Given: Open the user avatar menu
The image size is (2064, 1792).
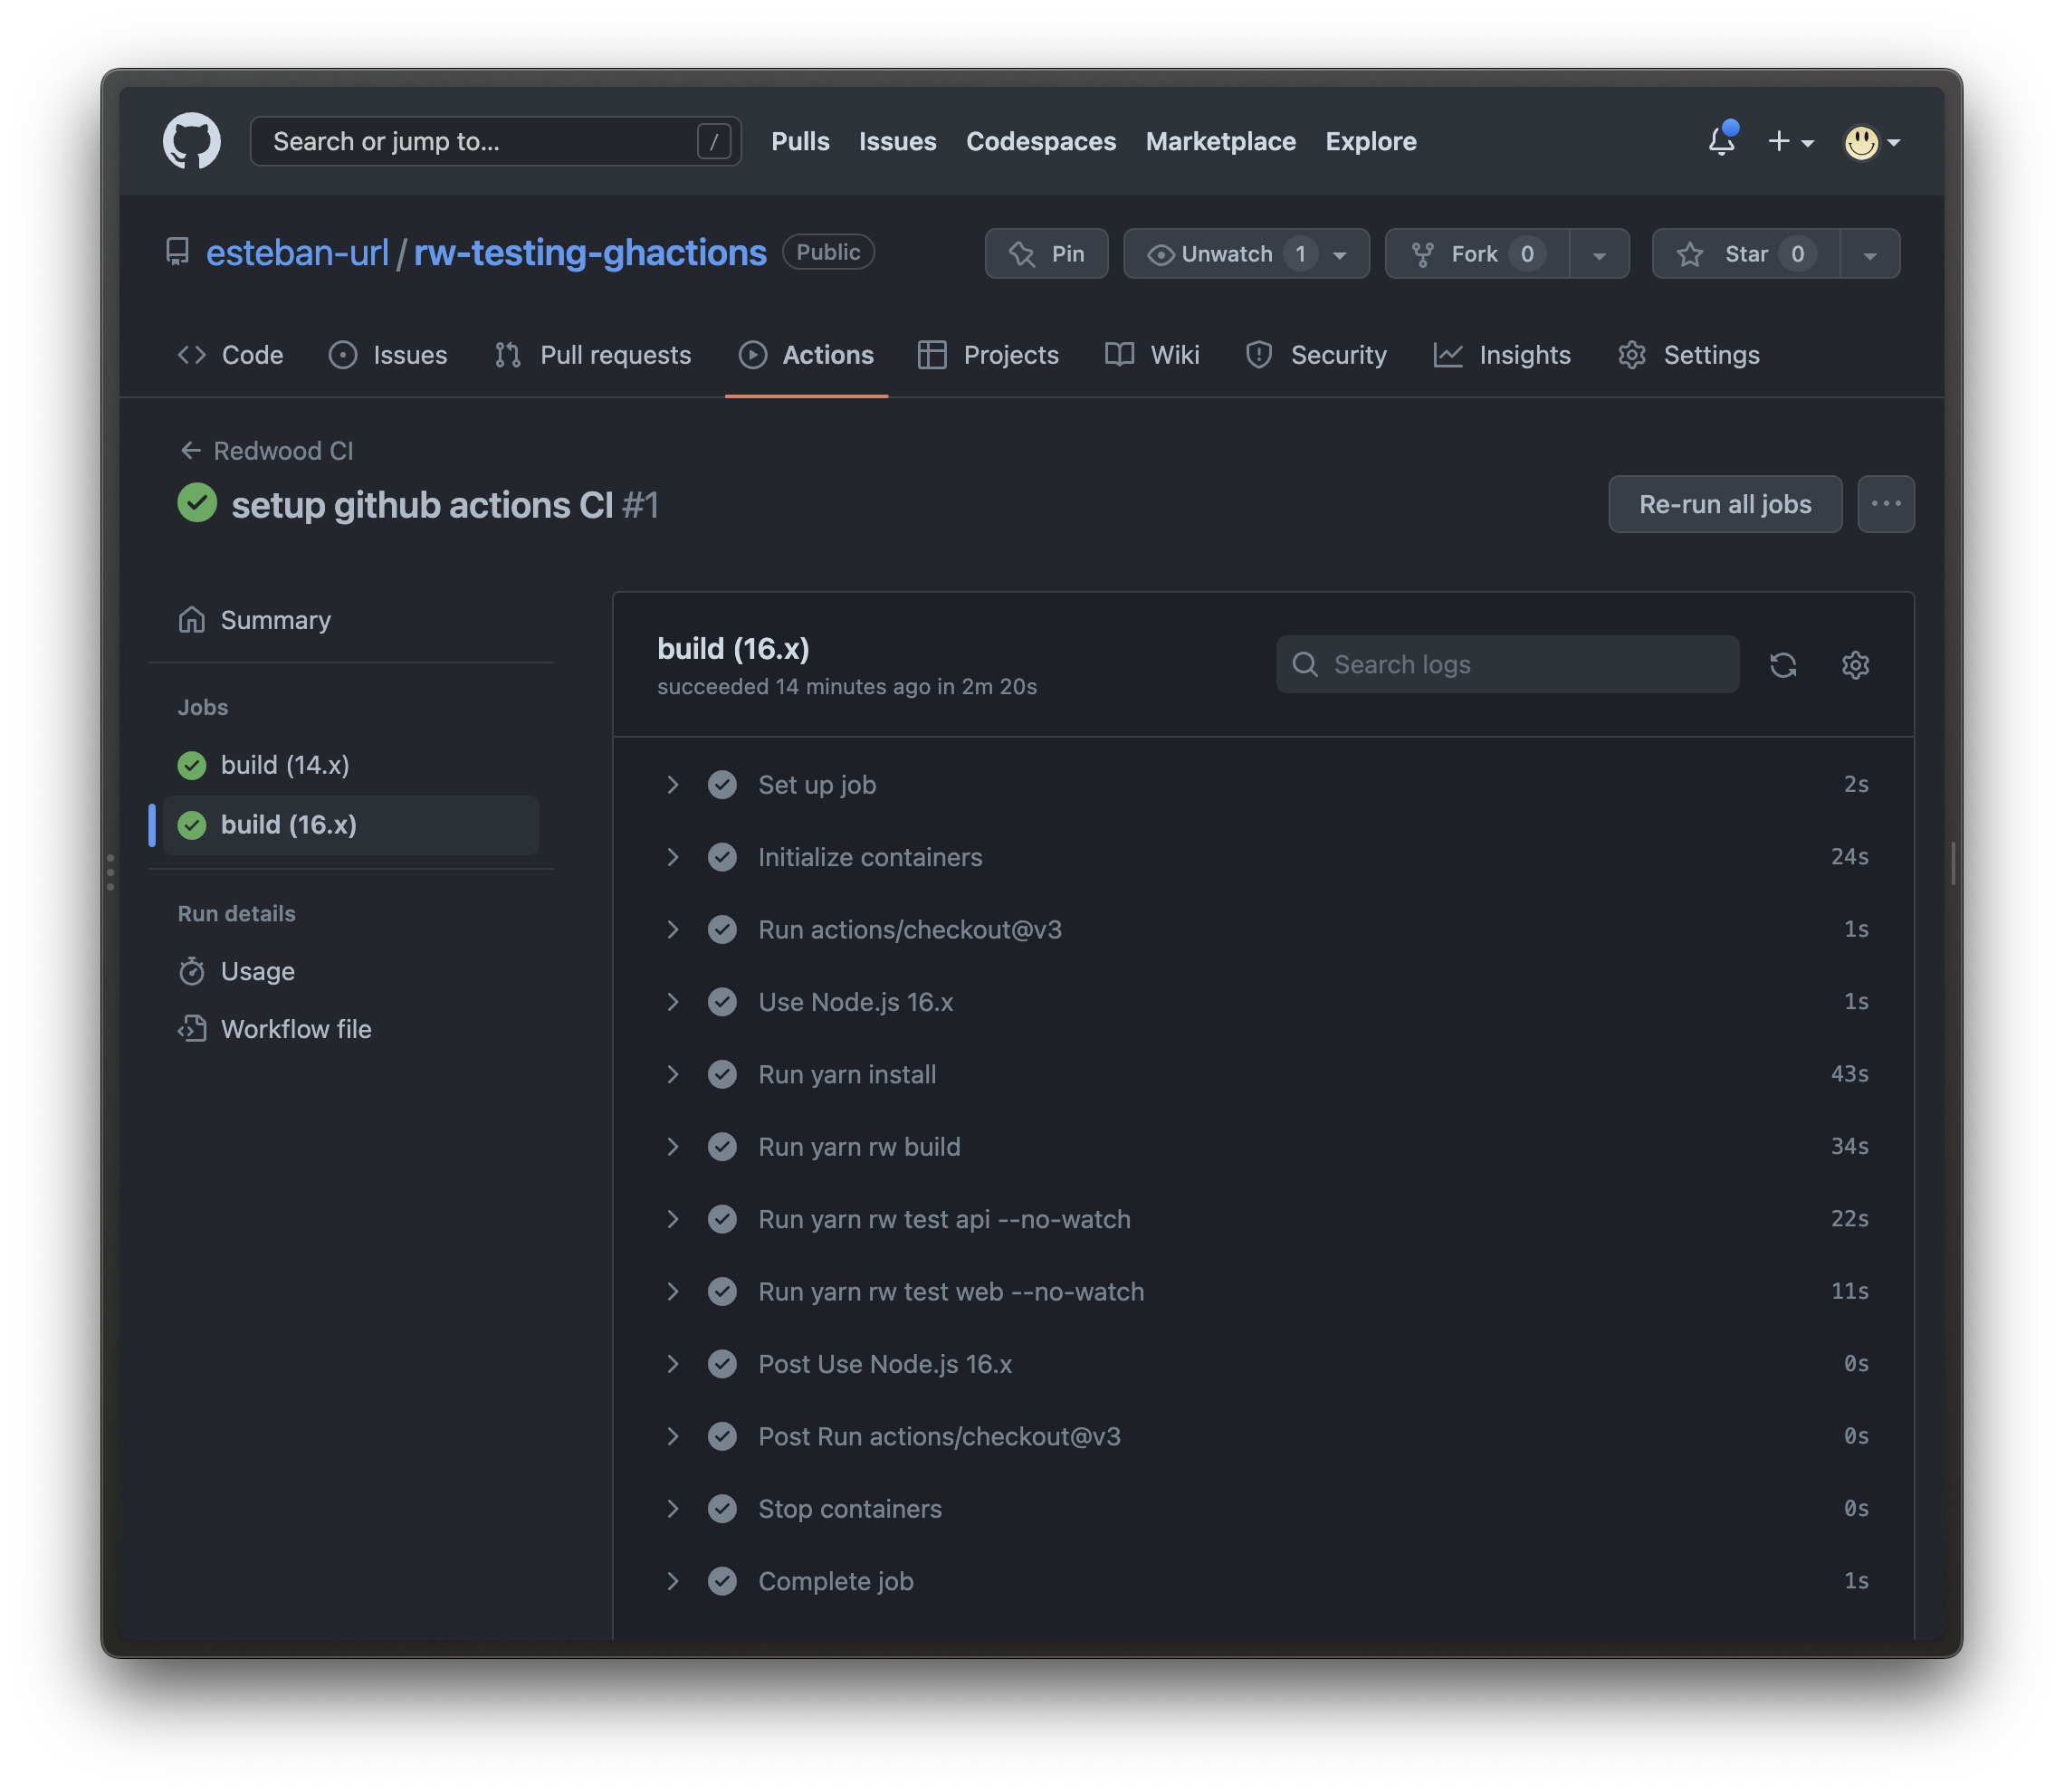Looking at the screenshot, I should click(x=1871, y=142).
